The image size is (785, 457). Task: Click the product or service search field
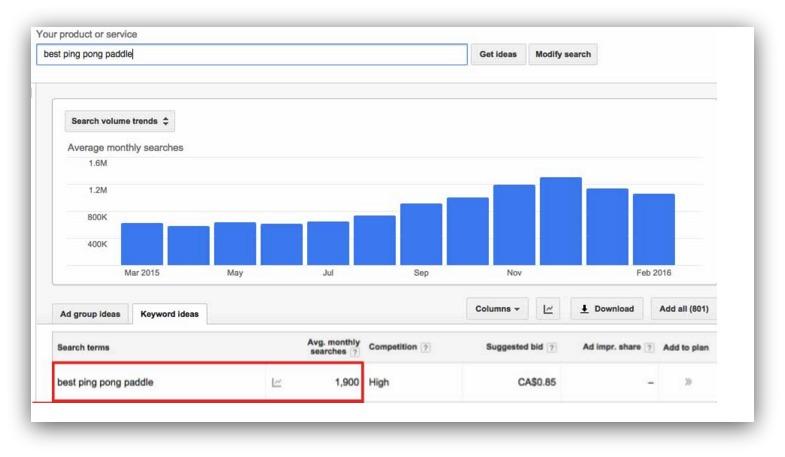[252, 54]
